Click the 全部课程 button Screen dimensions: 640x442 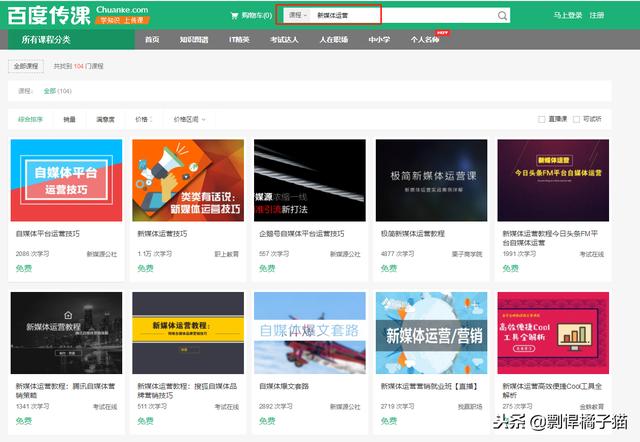coord(26,66)
